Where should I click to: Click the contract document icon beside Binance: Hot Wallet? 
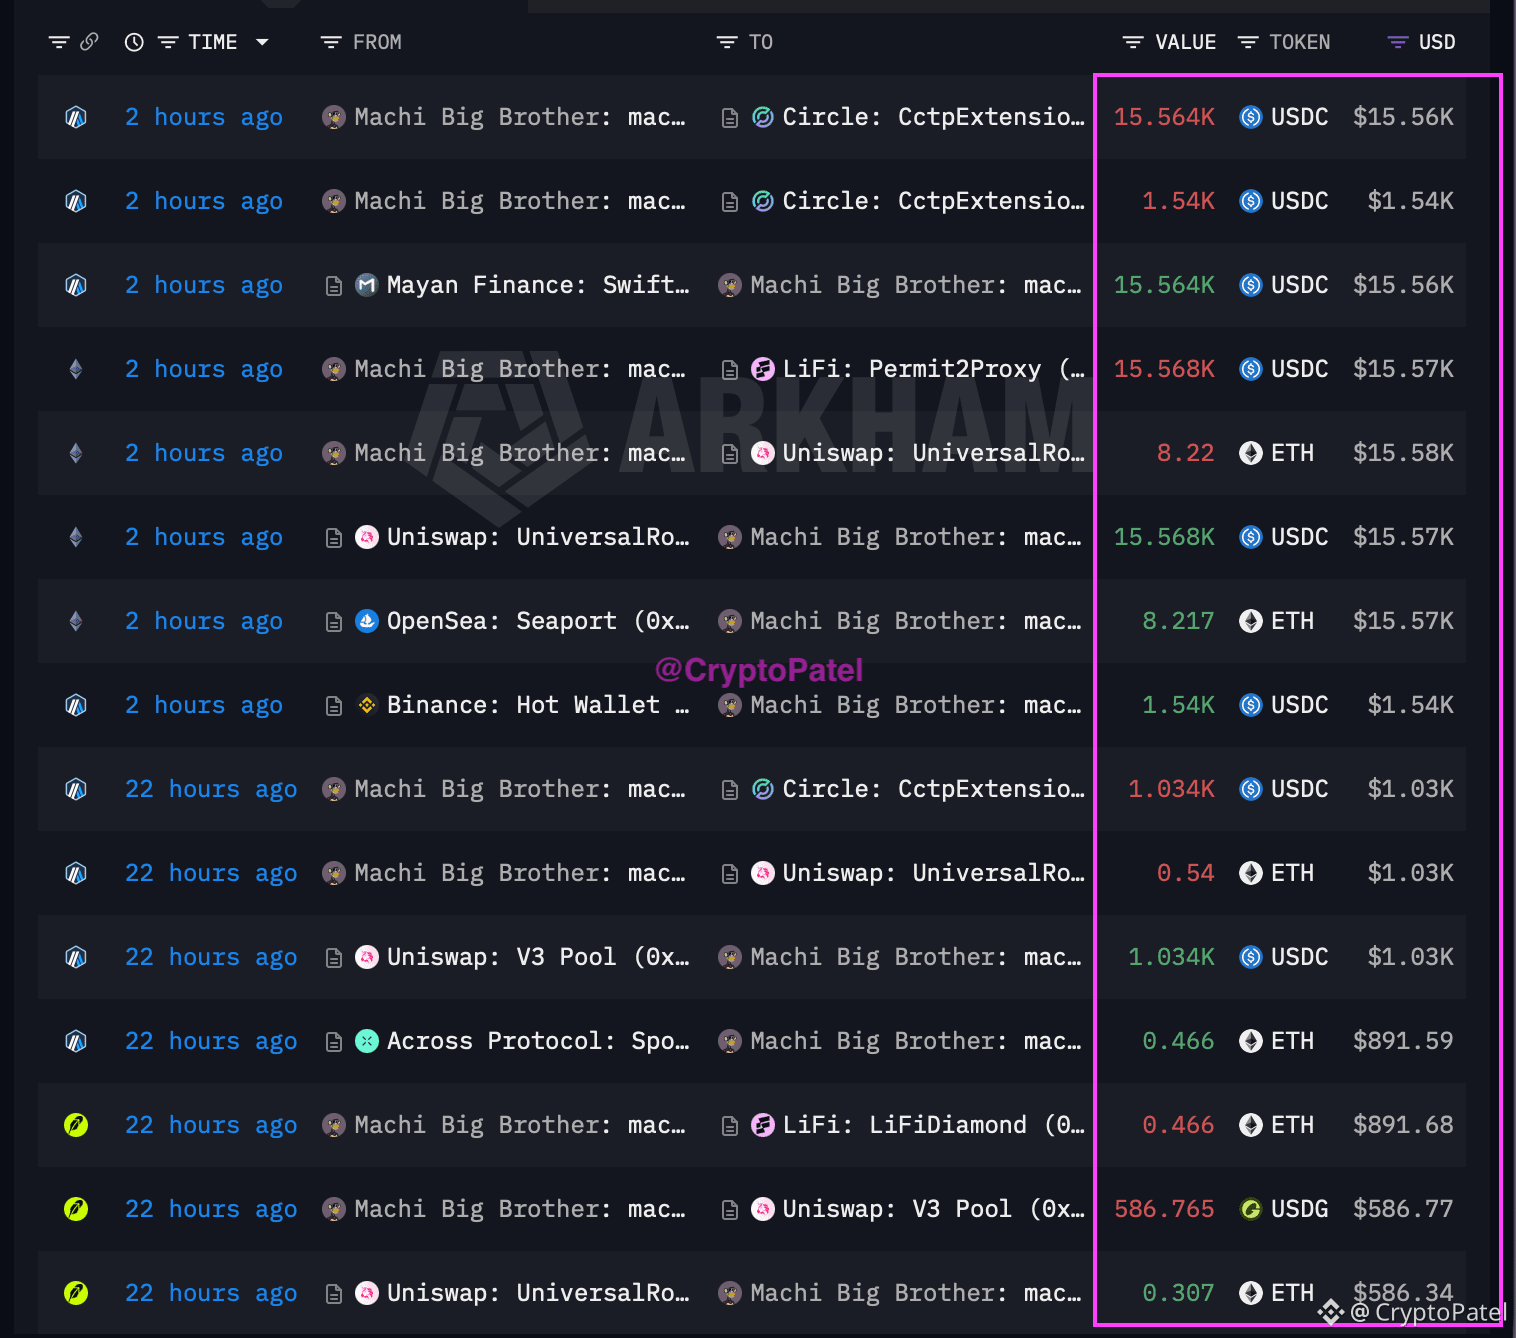click(x=334, y=706)
